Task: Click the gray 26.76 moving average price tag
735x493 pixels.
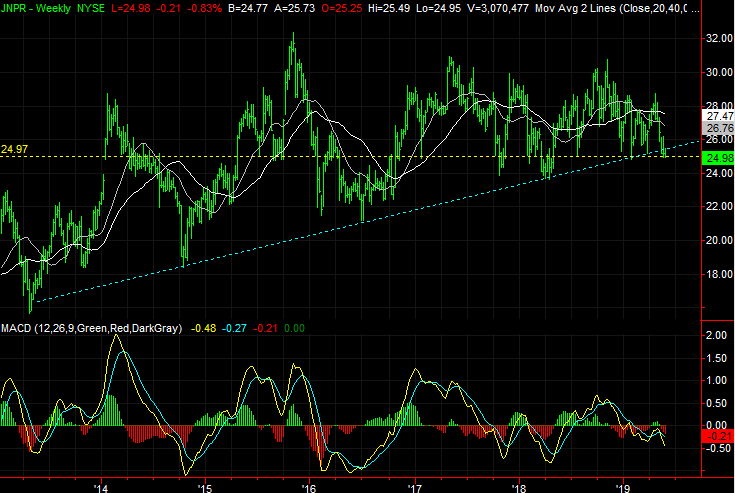Action: pos(720,128)
